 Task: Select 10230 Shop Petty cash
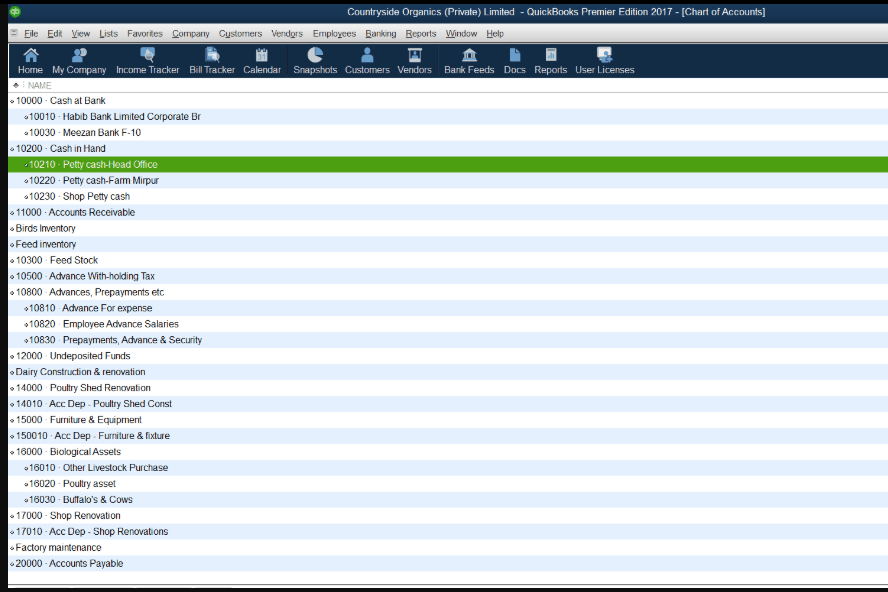(x=447, y=196)
